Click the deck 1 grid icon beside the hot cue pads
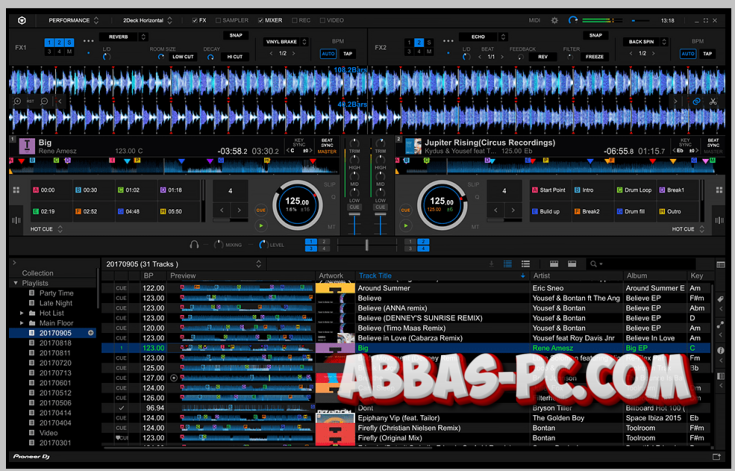735x471 pixels. (16, 190)
